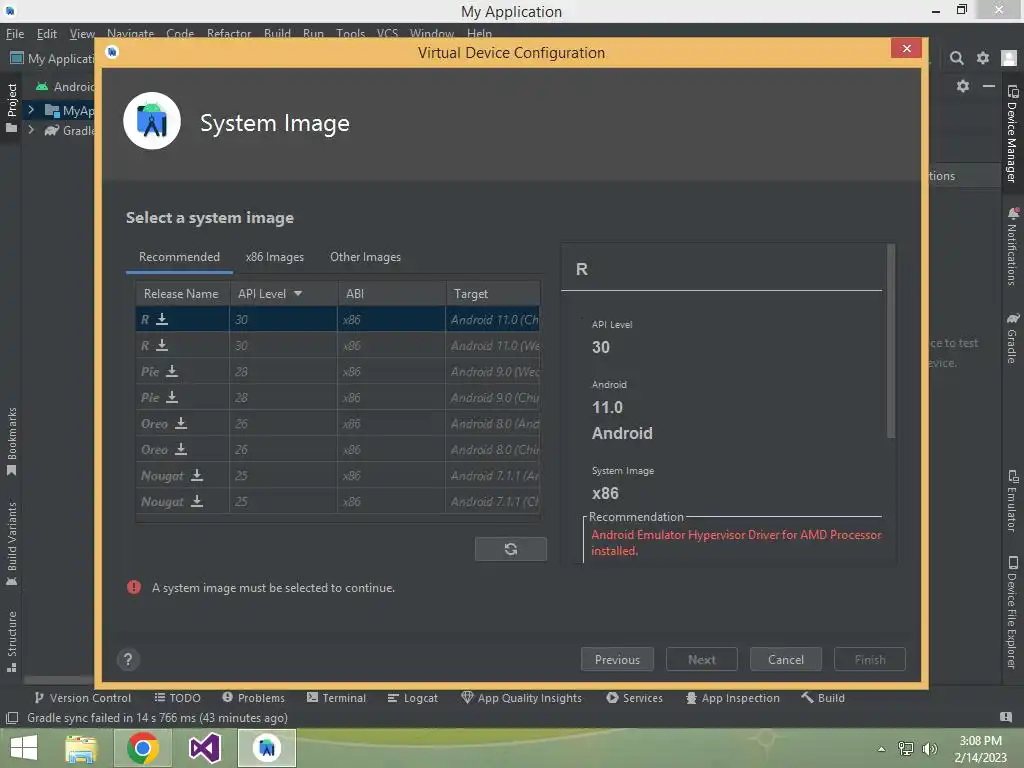Click the search magnifier in Android Studio toolbar
Screen dimensions: 1024x768
[x=957, y=58]
